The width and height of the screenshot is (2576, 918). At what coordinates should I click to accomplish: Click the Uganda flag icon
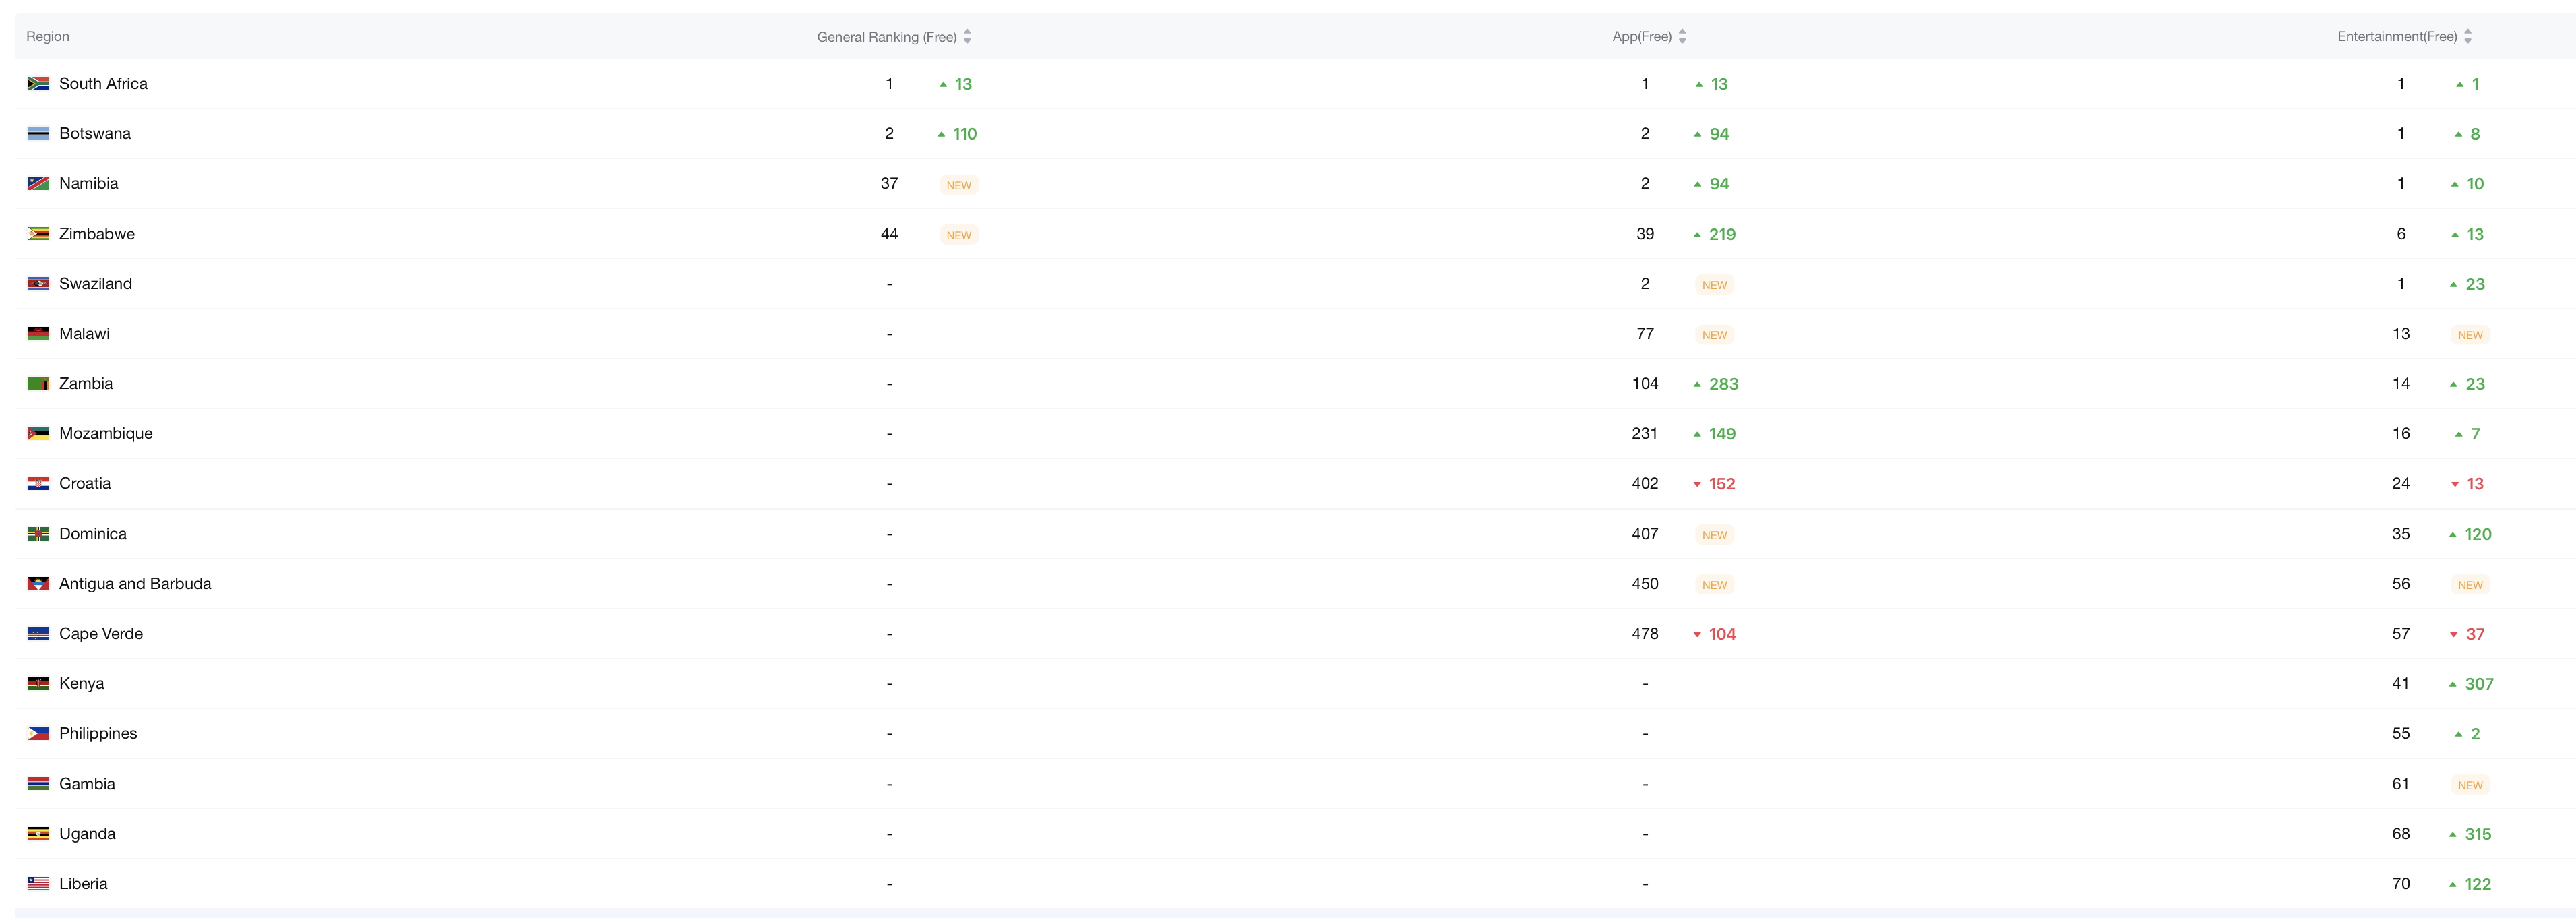[38, 834]
